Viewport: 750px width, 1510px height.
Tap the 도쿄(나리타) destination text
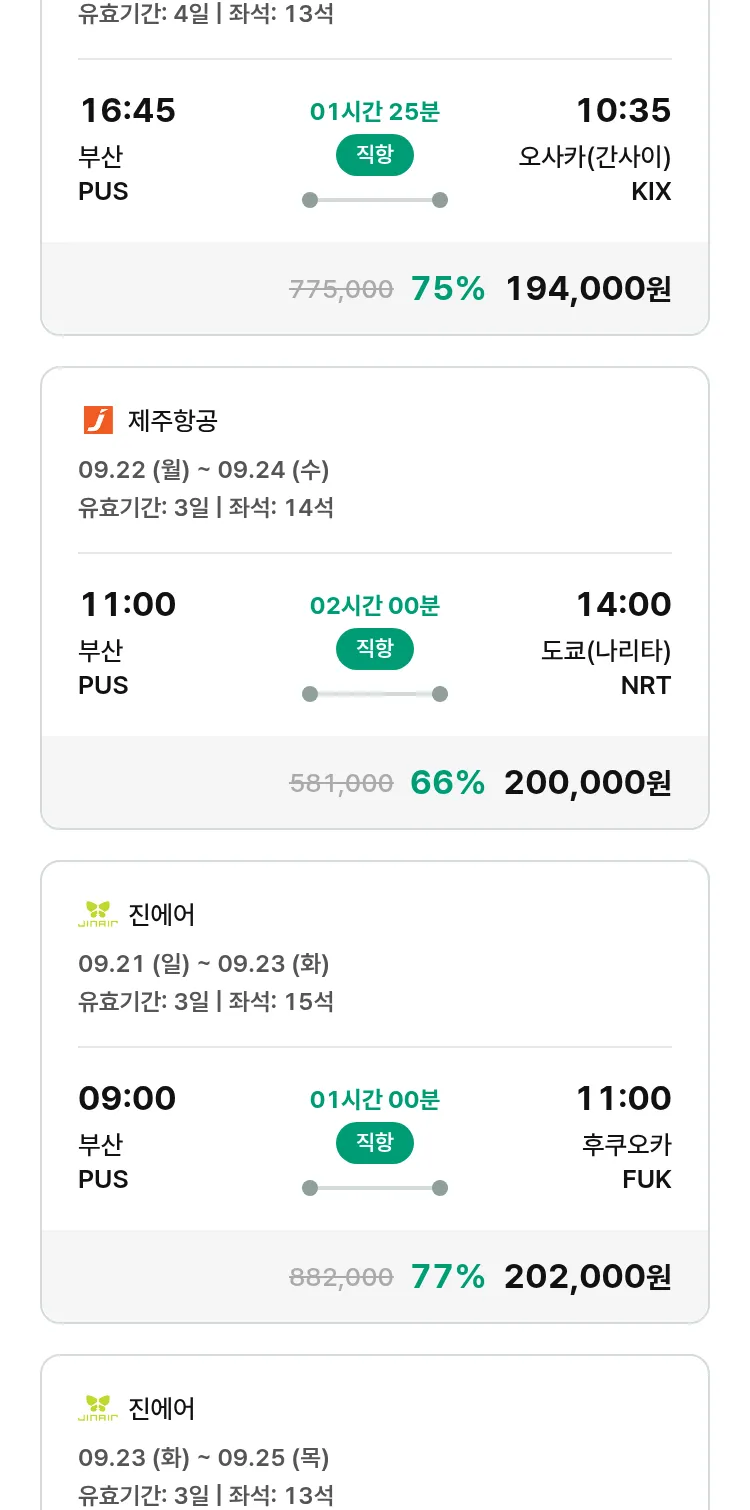(606, 651)
